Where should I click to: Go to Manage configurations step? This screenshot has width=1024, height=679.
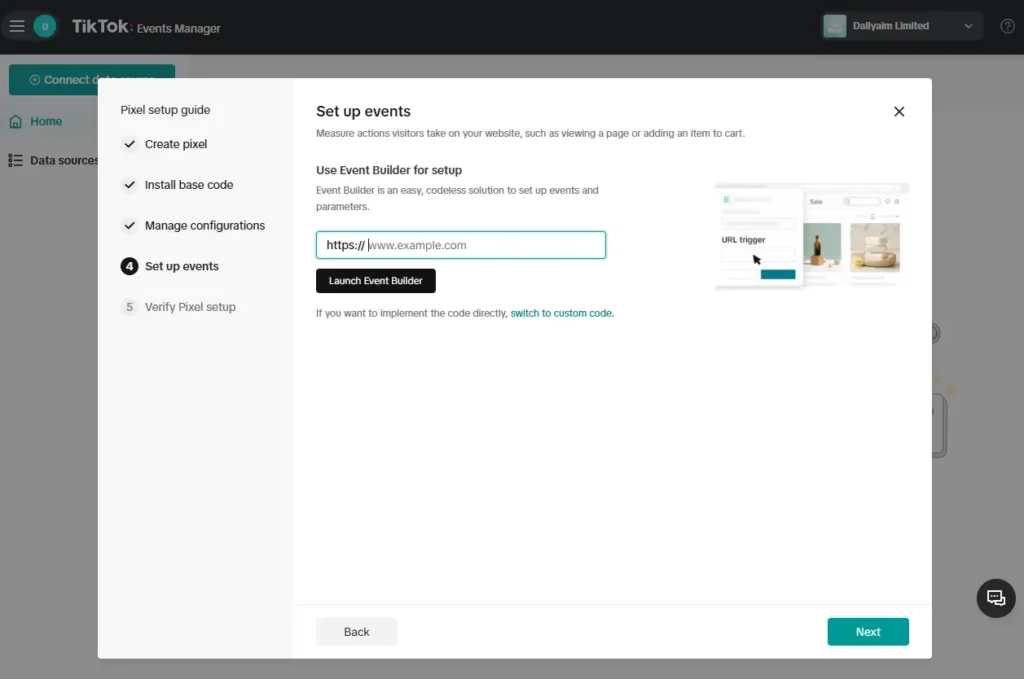coord(204,225)
